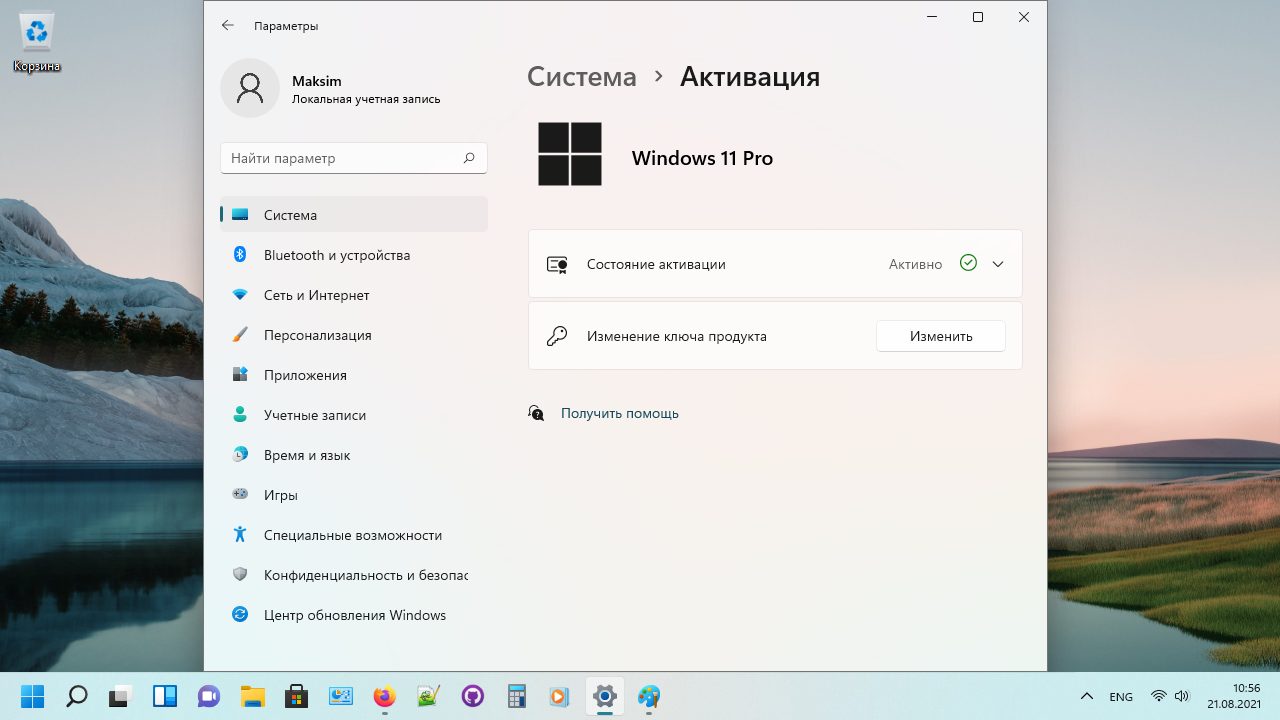Open Bluetooth и устройства section

[354, 255]
